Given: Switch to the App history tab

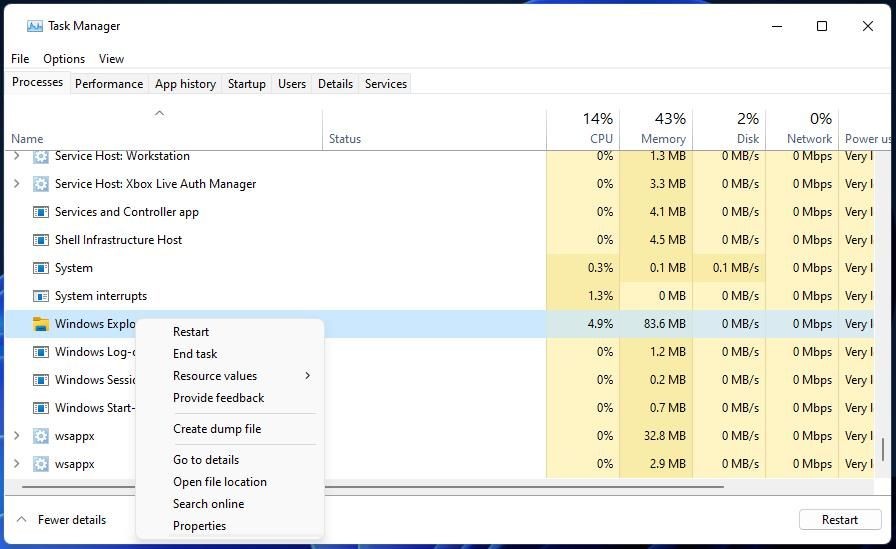Looking at the screenshot, I should [x=185, y=83].
